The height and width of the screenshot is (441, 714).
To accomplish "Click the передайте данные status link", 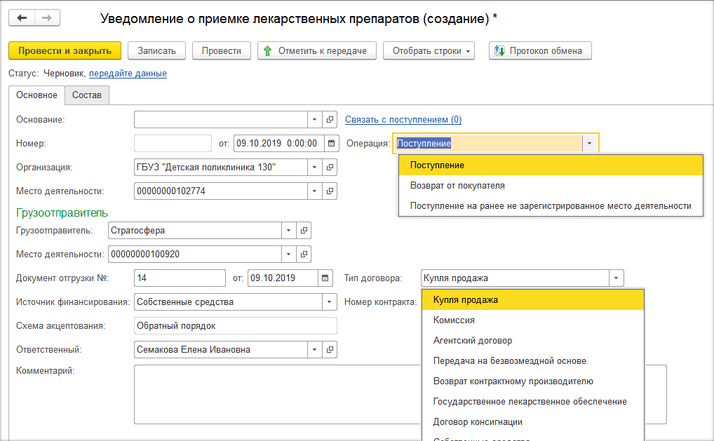I will point(128,74).
